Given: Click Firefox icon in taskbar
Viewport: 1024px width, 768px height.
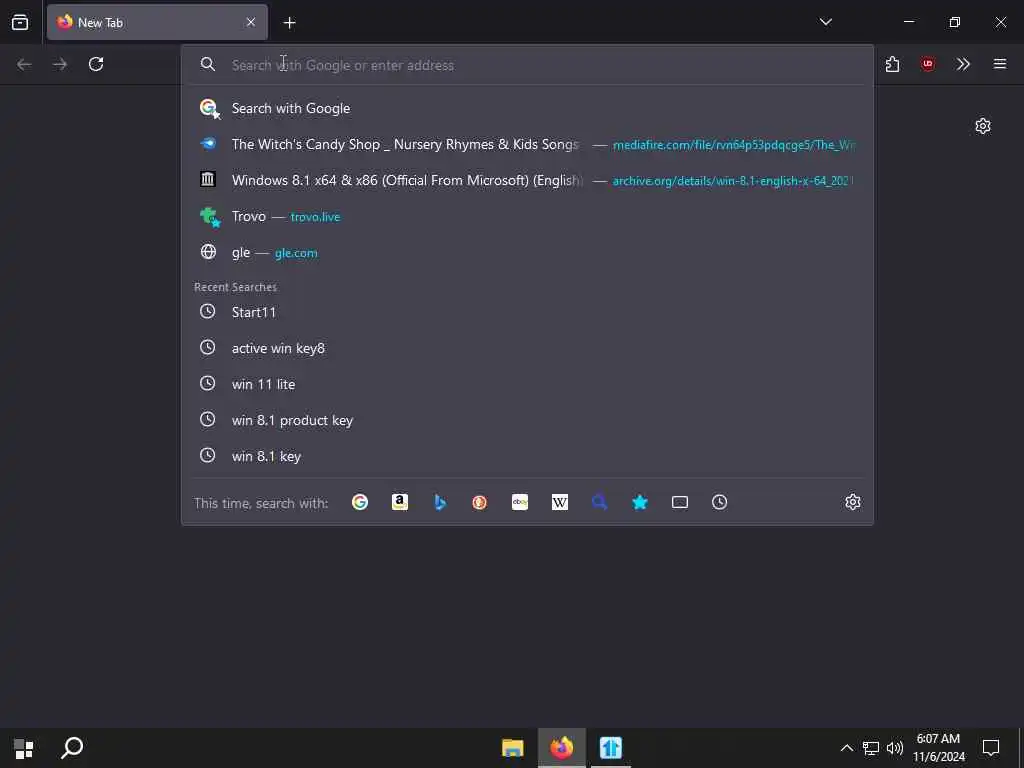Looking at the screenshot, I should coord(562,748).
